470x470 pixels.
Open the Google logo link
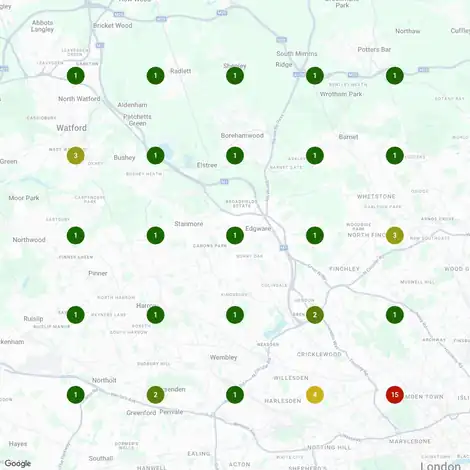[18, 463]
